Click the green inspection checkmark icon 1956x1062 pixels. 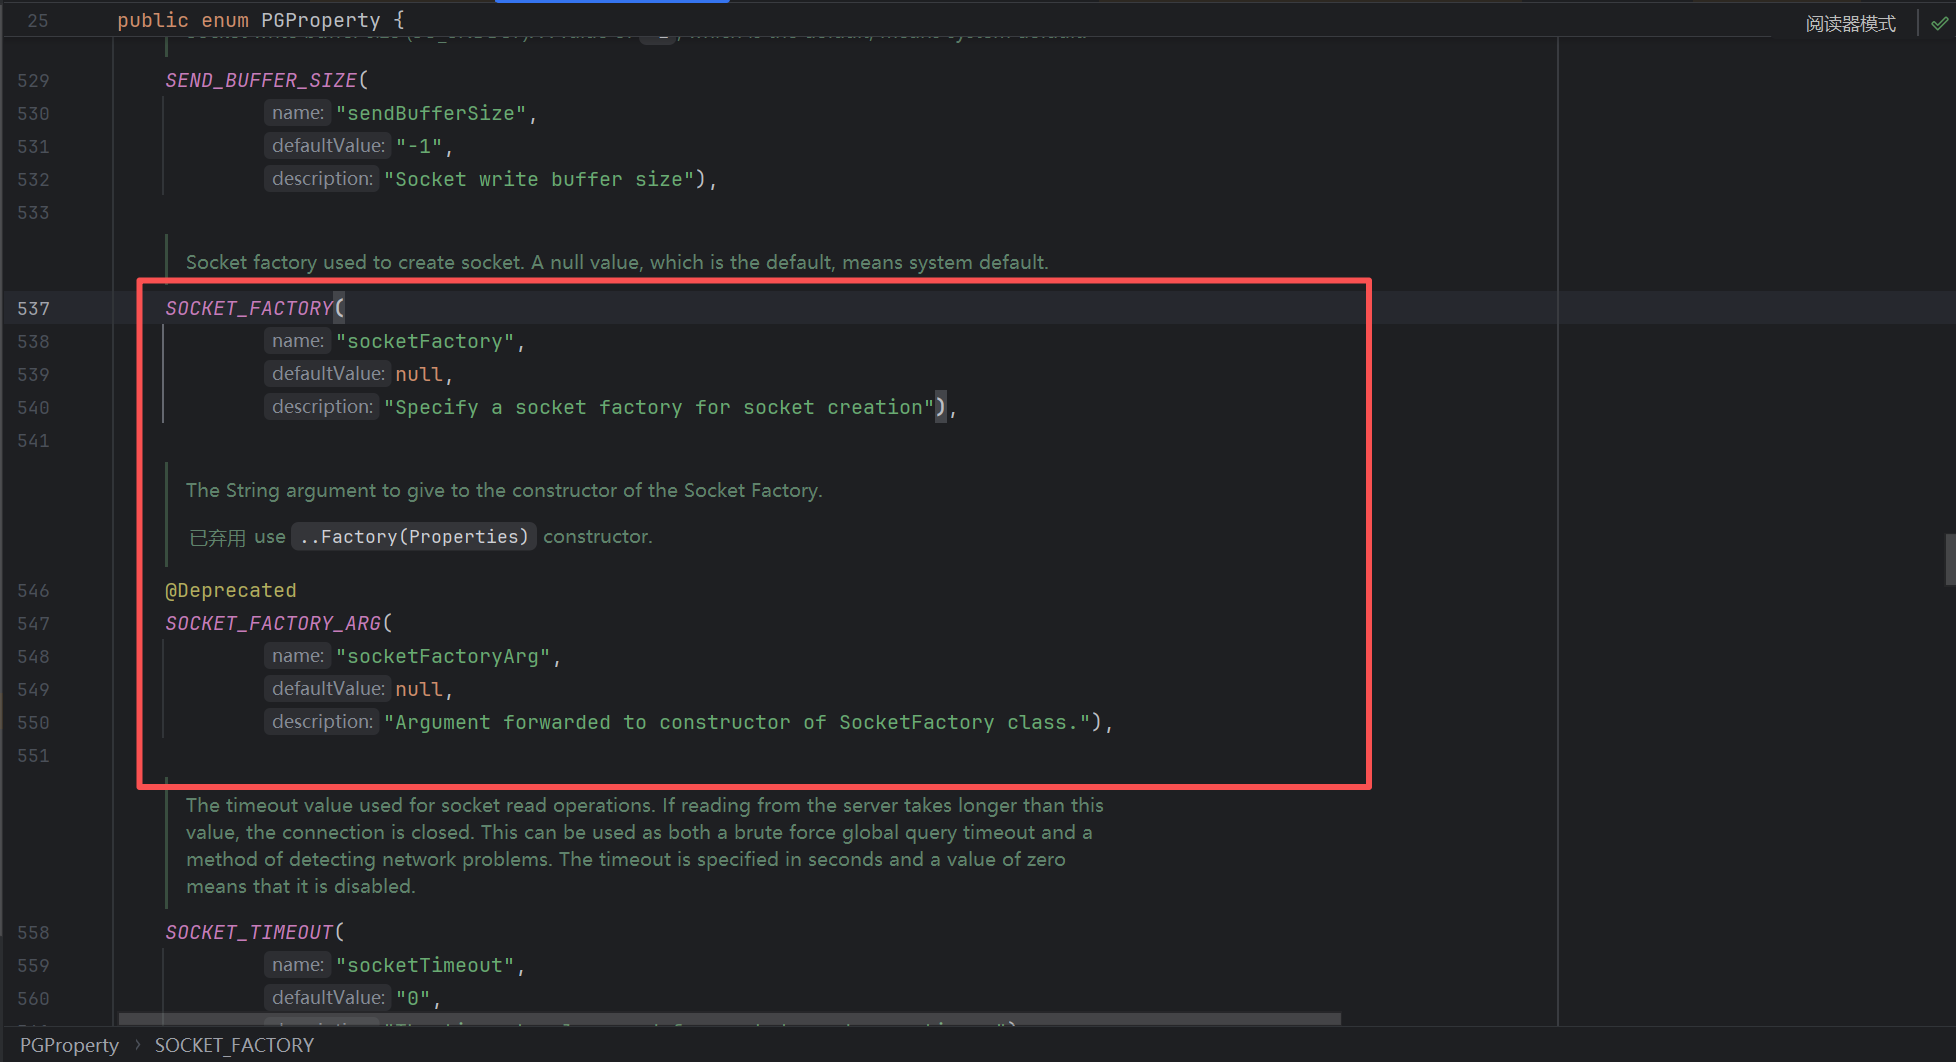[1939, 23]
